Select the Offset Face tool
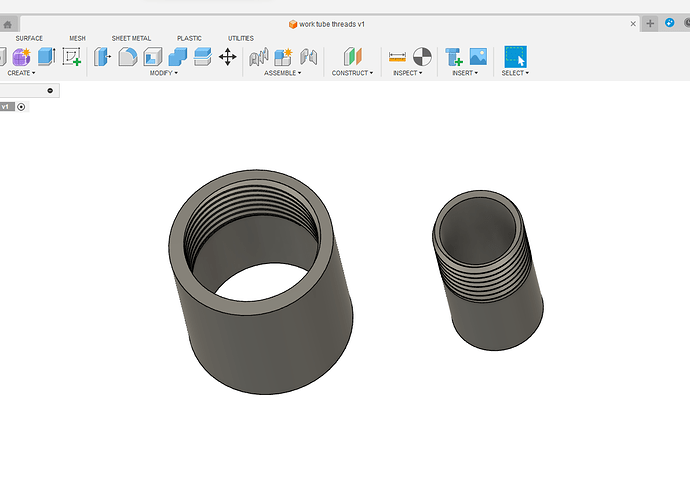This screenshot has height=498, width=690. coord(203,57)
